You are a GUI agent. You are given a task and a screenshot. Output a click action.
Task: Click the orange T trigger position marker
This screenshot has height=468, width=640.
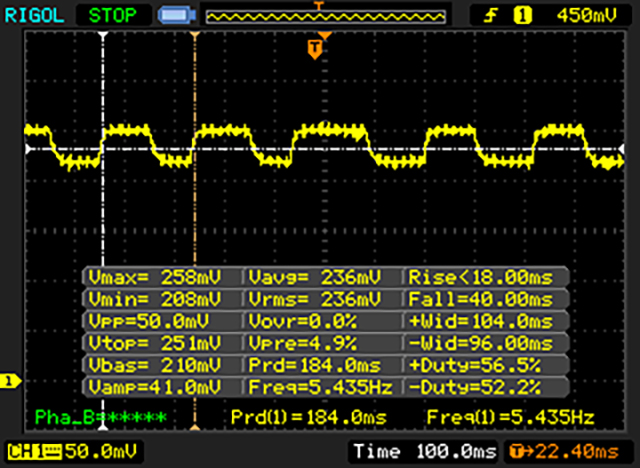tap(315, 49)
